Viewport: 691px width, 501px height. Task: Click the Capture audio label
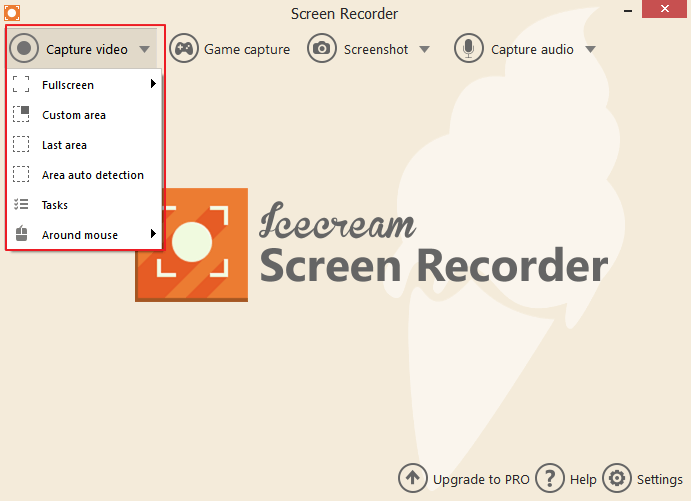(x=532, y=49)
